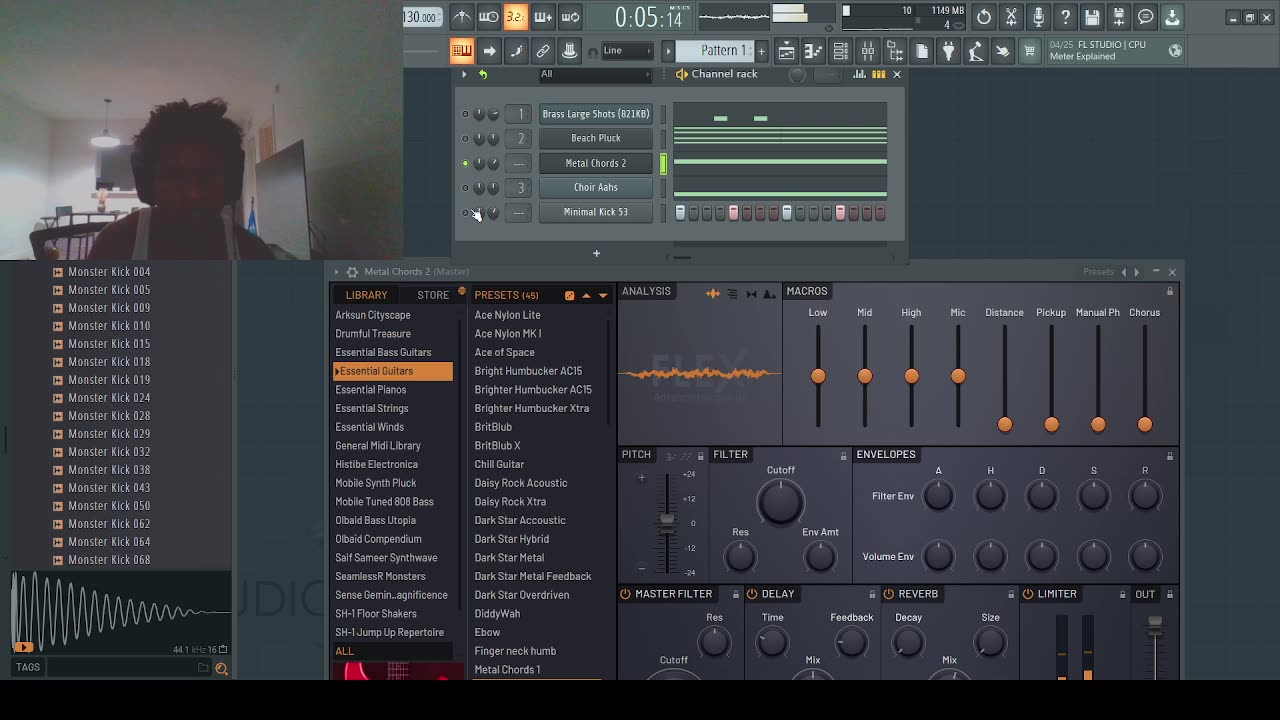Add a new channel with the plus button
This screenshot has width=1280, height=720.
[596, 253]
